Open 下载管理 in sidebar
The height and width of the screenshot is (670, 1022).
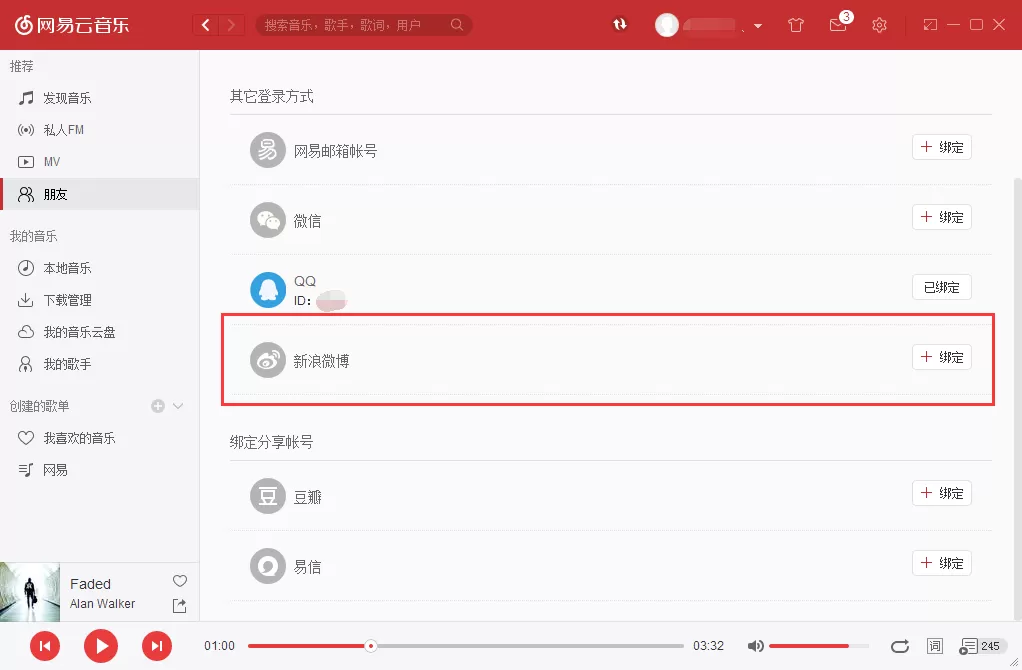tap(100, 300)
